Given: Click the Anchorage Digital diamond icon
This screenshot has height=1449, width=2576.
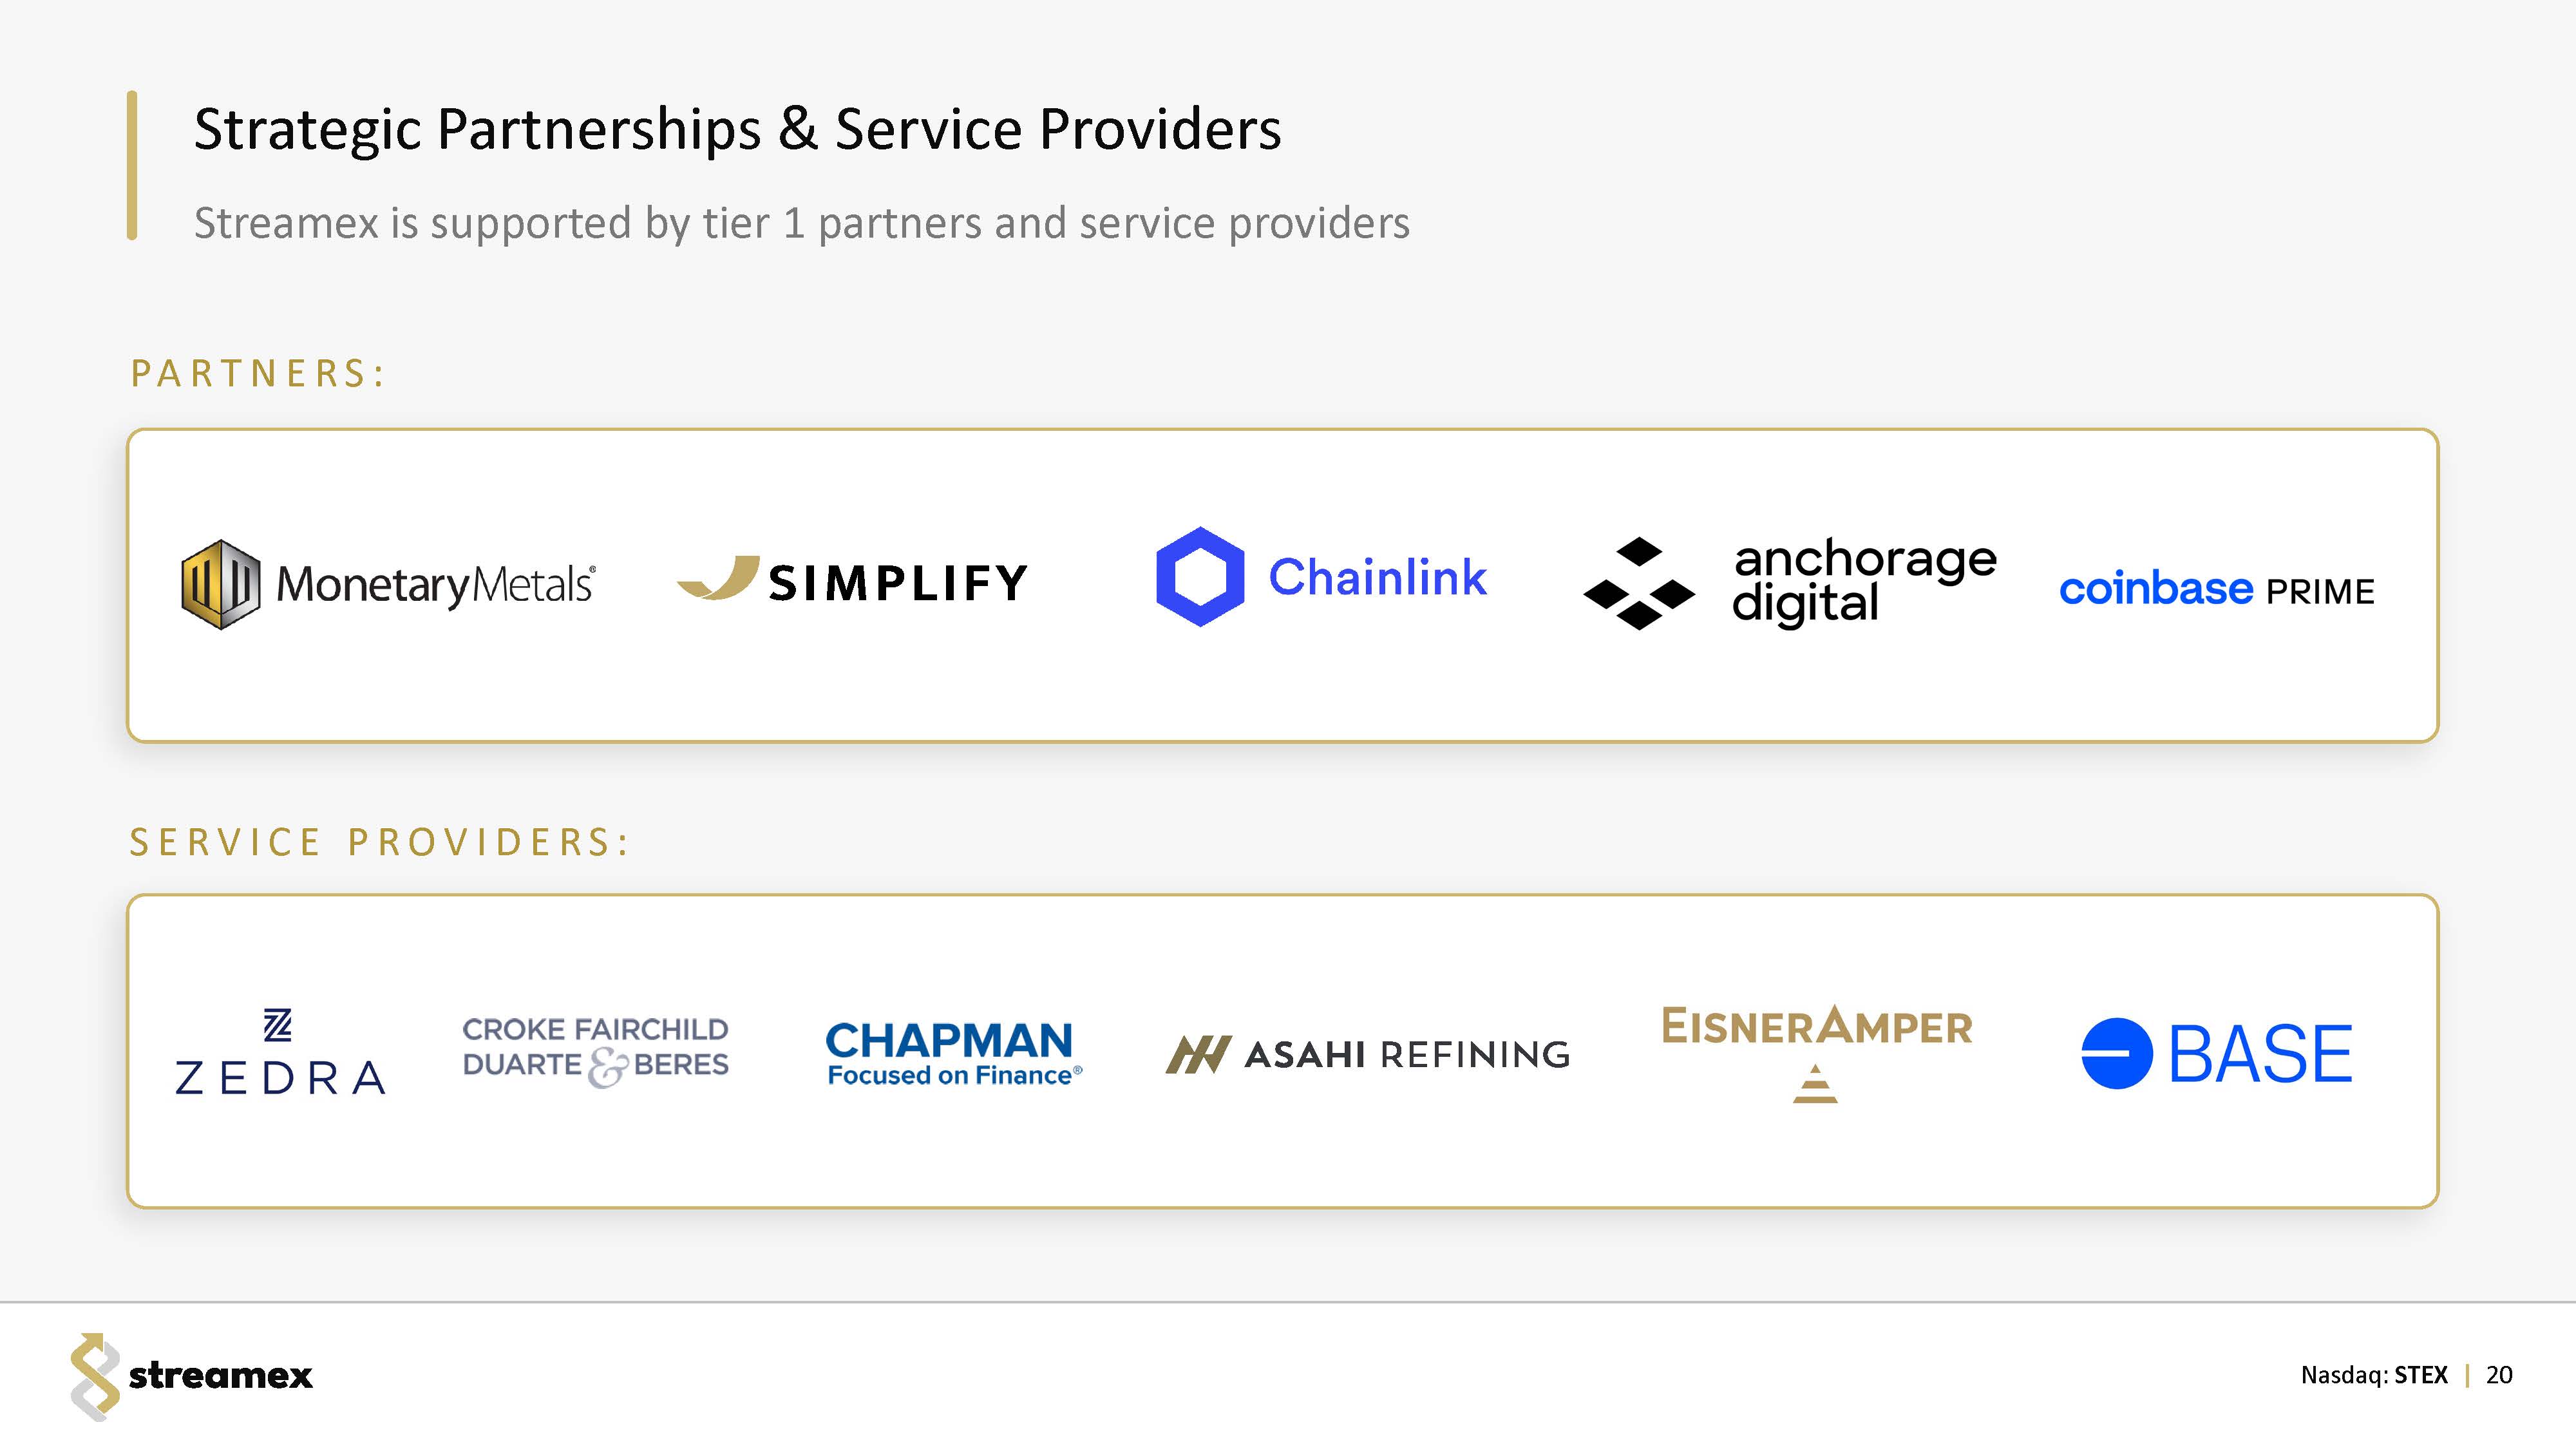Looking at the screenshot, I should [x=1639, y=584].
